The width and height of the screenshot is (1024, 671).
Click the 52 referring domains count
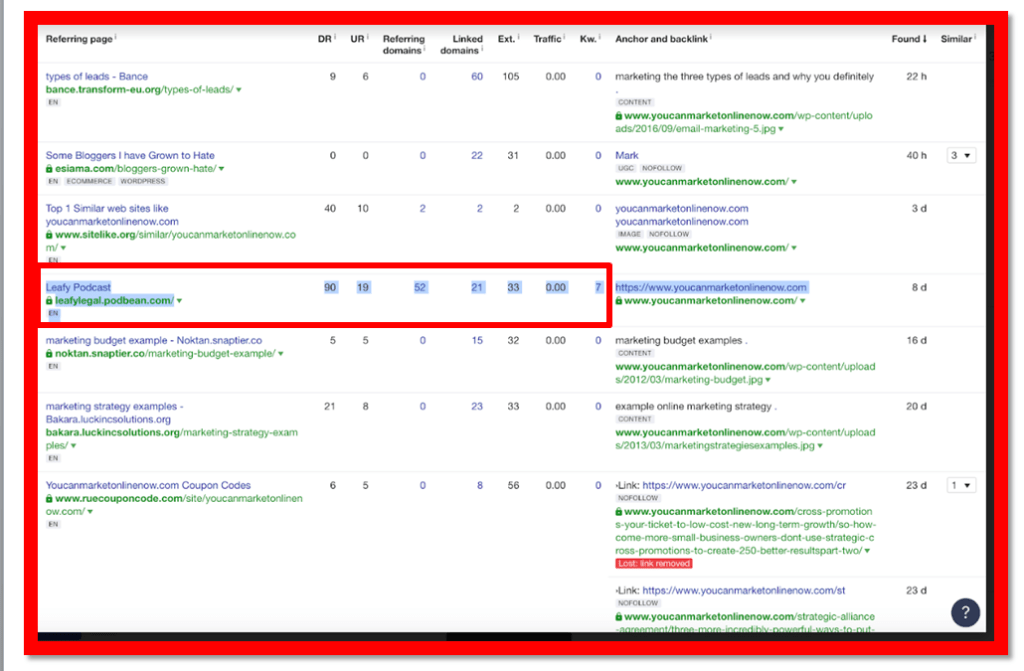[420, 287]
